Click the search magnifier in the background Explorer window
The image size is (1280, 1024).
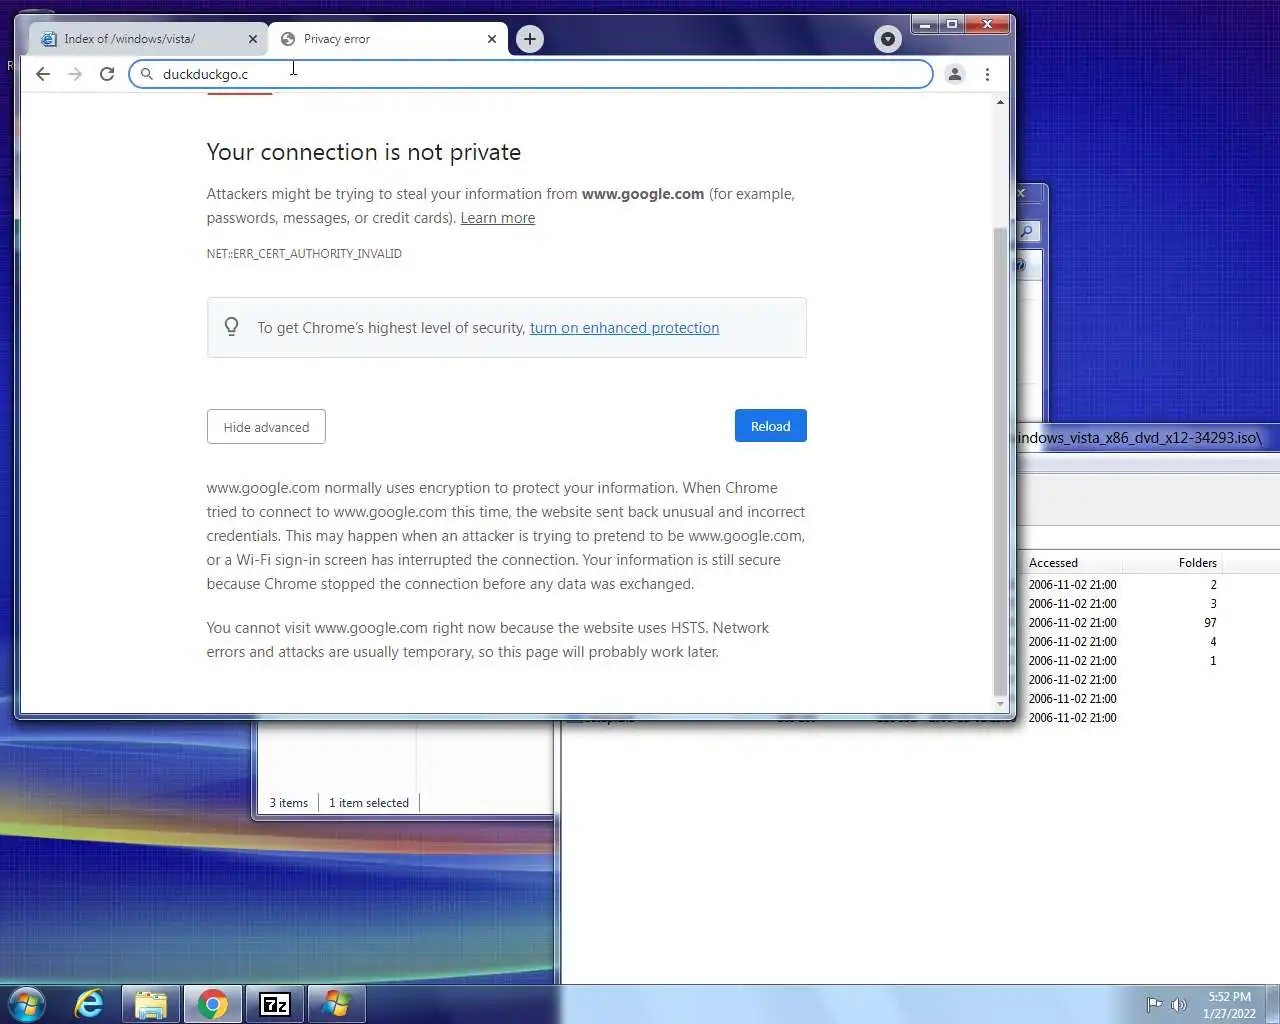pos(1027,231)
